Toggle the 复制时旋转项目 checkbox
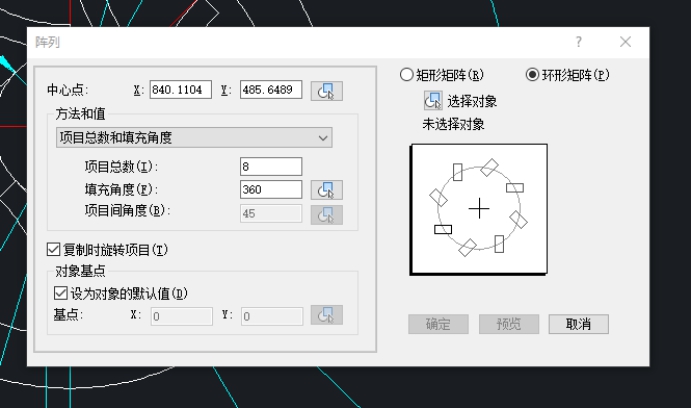Image resolution: width=692 pixels, height=408 pixels. 55,248
